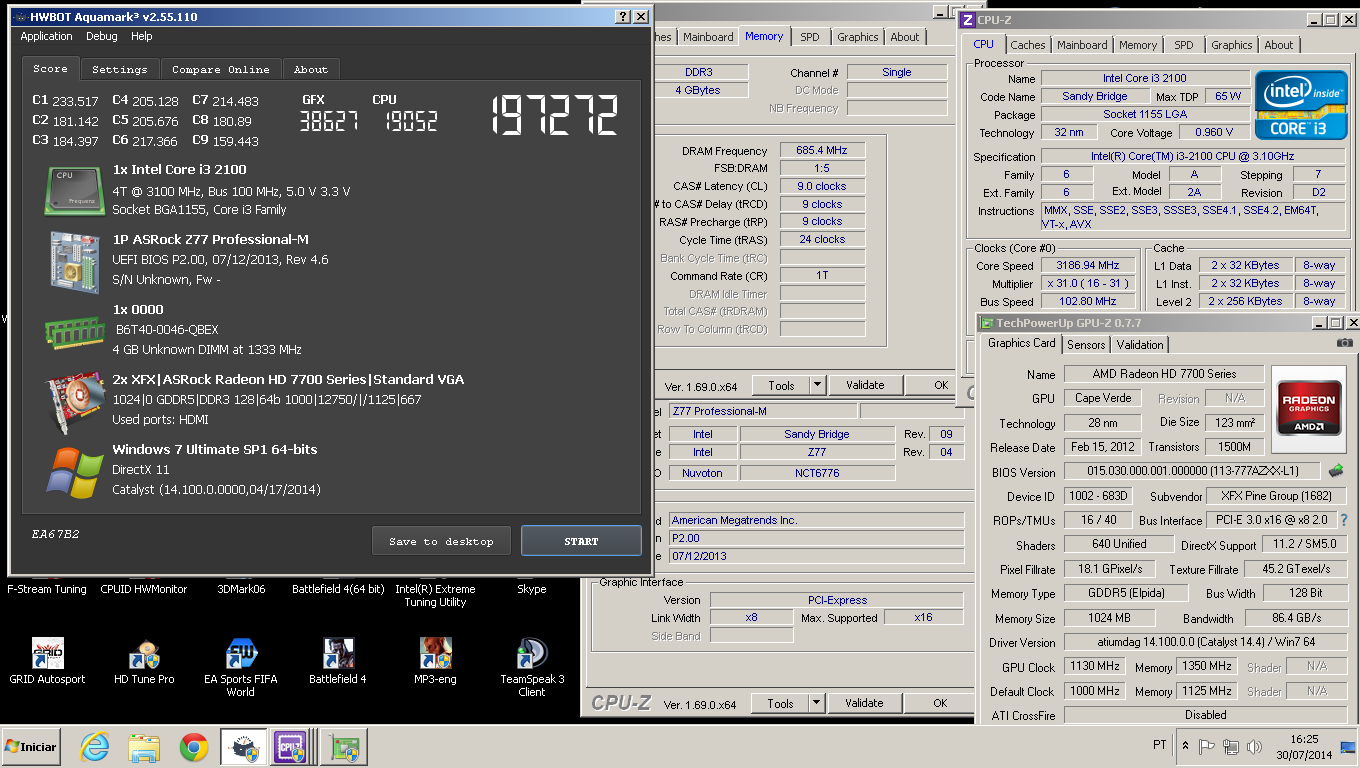Click the Multiplier value x 31.0
The height and width of the screenshot is (768, 1360).
[1087, 283]
